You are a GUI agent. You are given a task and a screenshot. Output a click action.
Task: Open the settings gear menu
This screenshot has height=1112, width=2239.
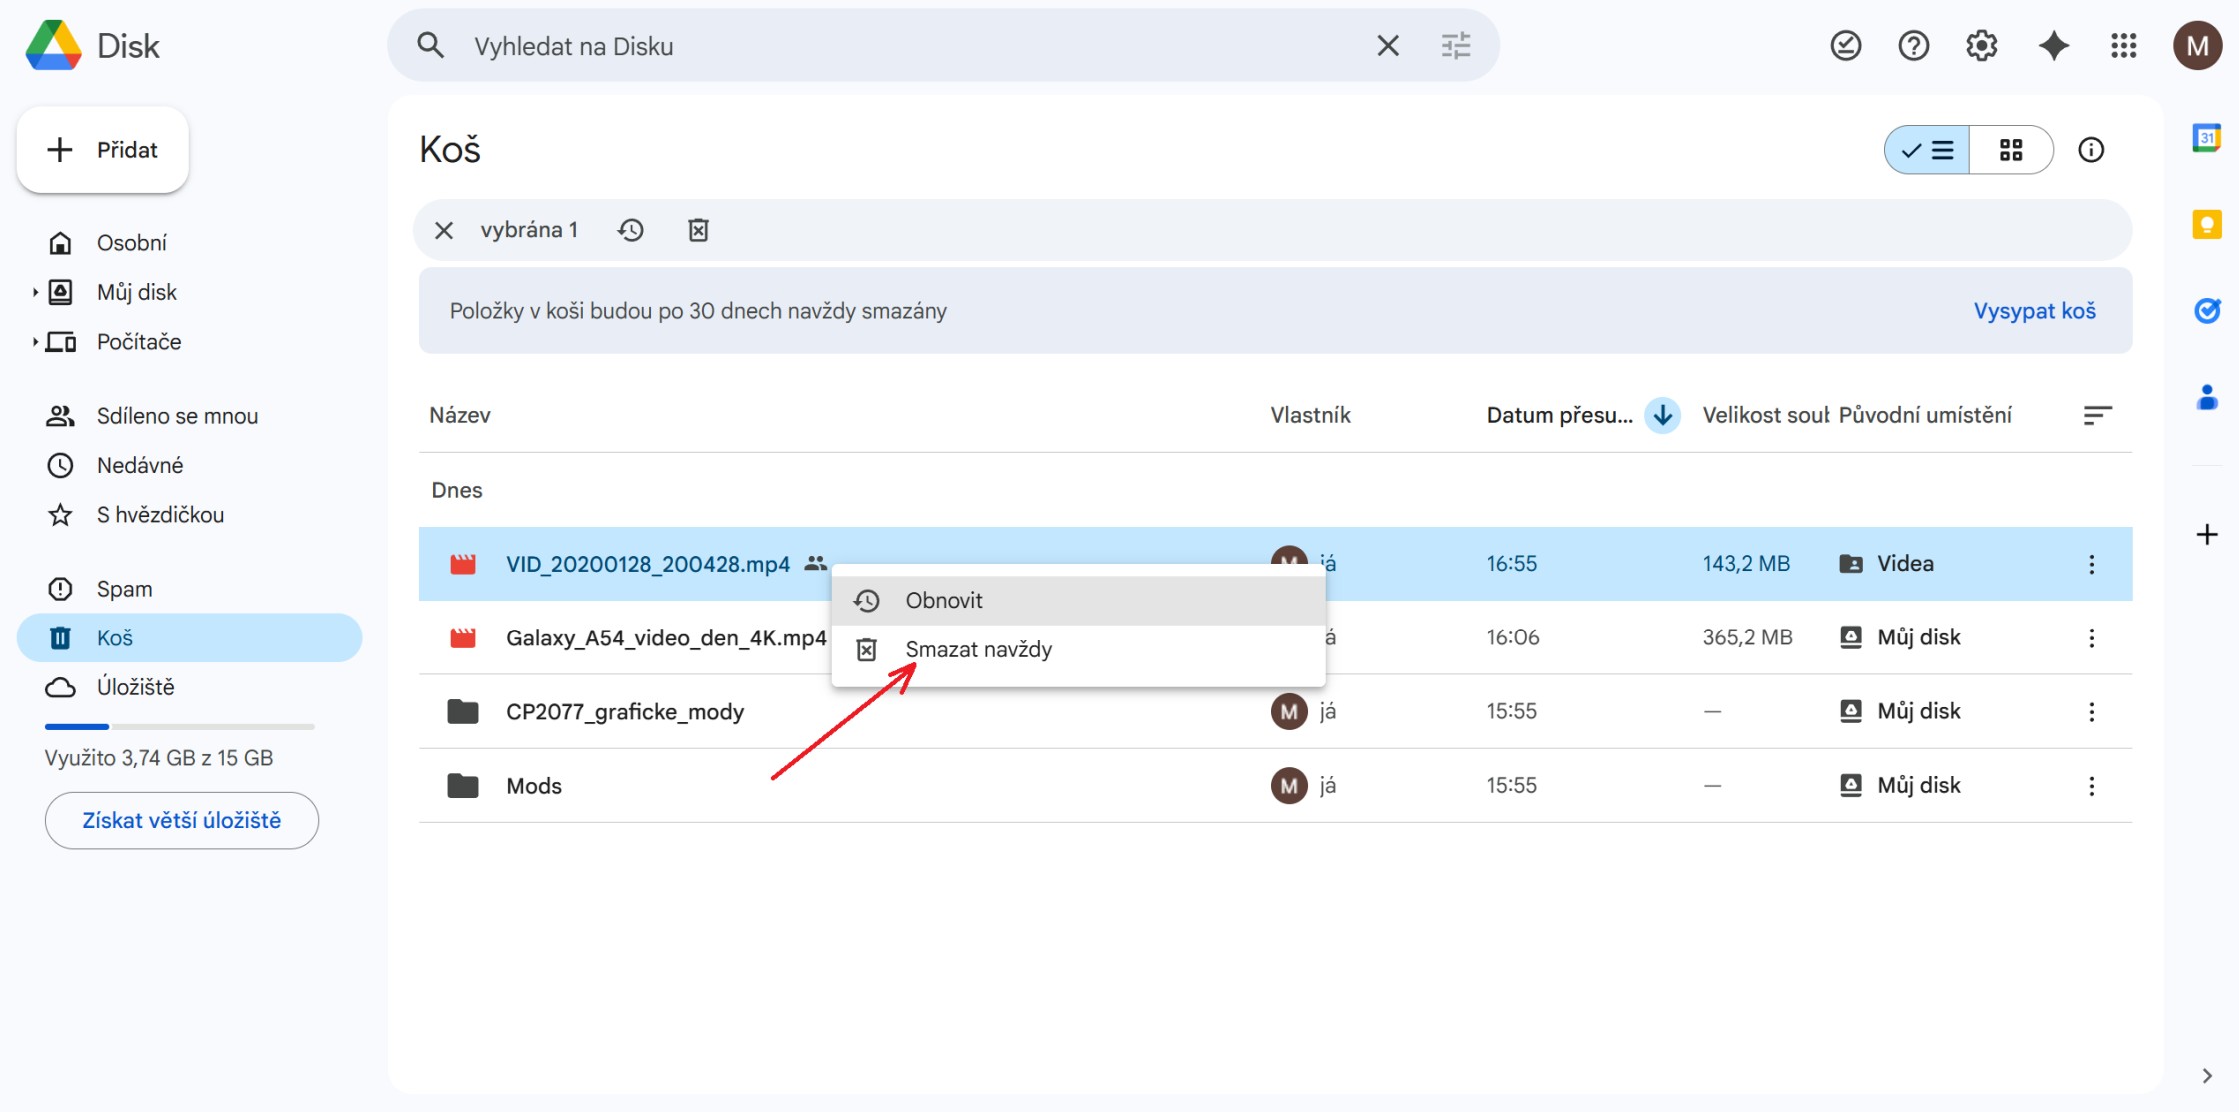coord(1981,46)
